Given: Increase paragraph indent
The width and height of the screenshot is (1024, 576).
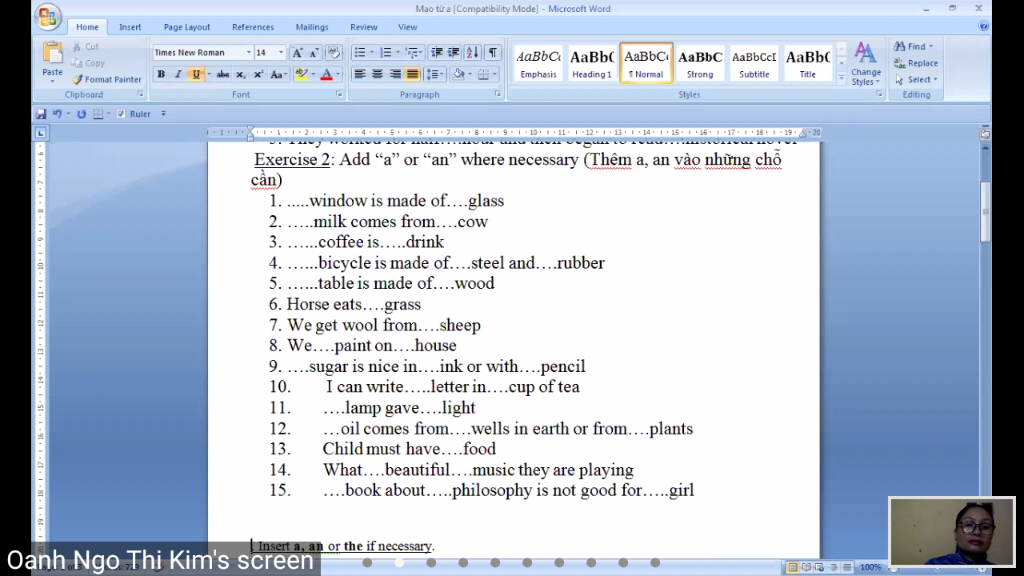Looking at the screenshot, I should tap(453, 53).
